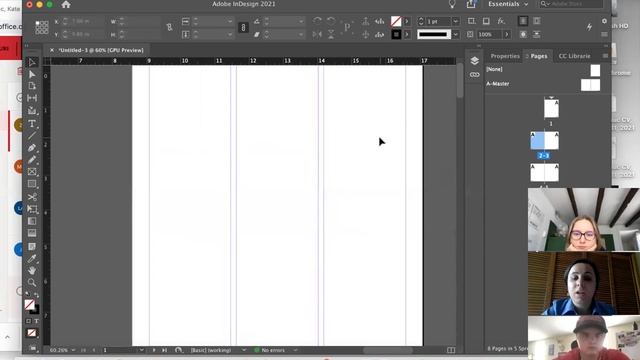The image size is (640, 360).
Task: Select spread 2-3 thumbnail in Pages panel
Action: pos(544,141)
